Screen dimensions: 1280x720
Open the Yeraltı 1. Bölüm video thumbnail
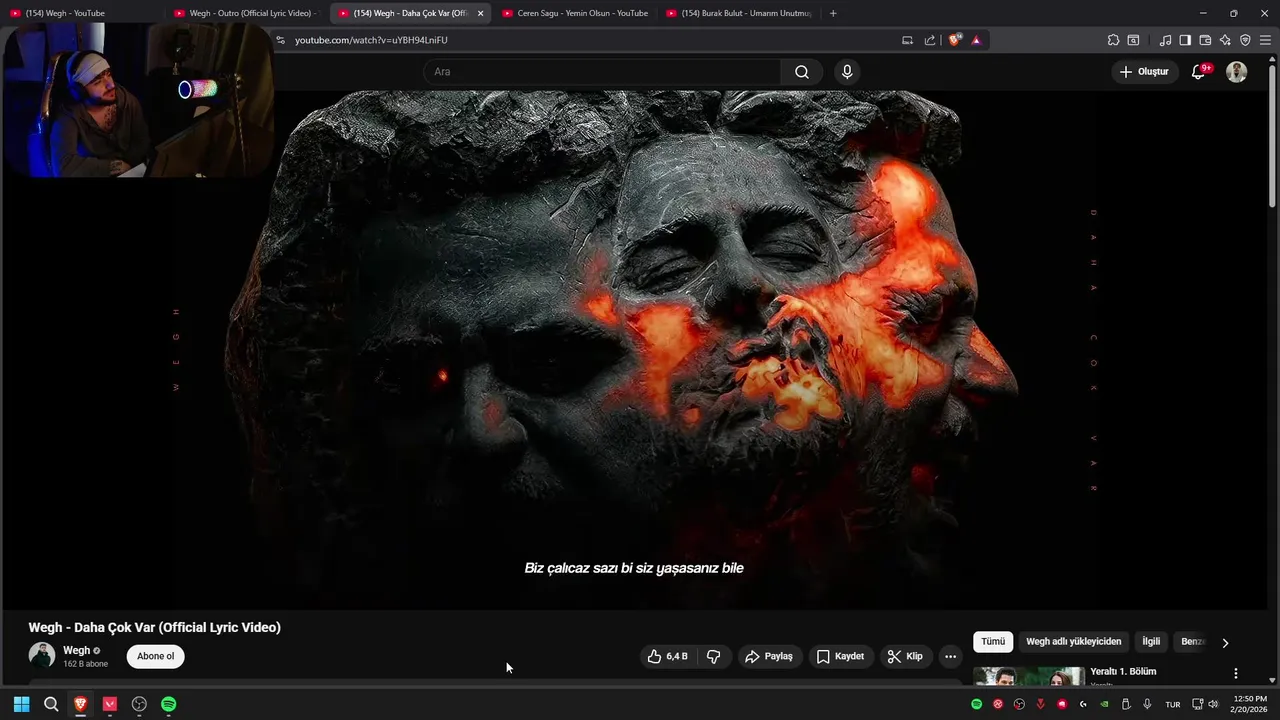1029,677
